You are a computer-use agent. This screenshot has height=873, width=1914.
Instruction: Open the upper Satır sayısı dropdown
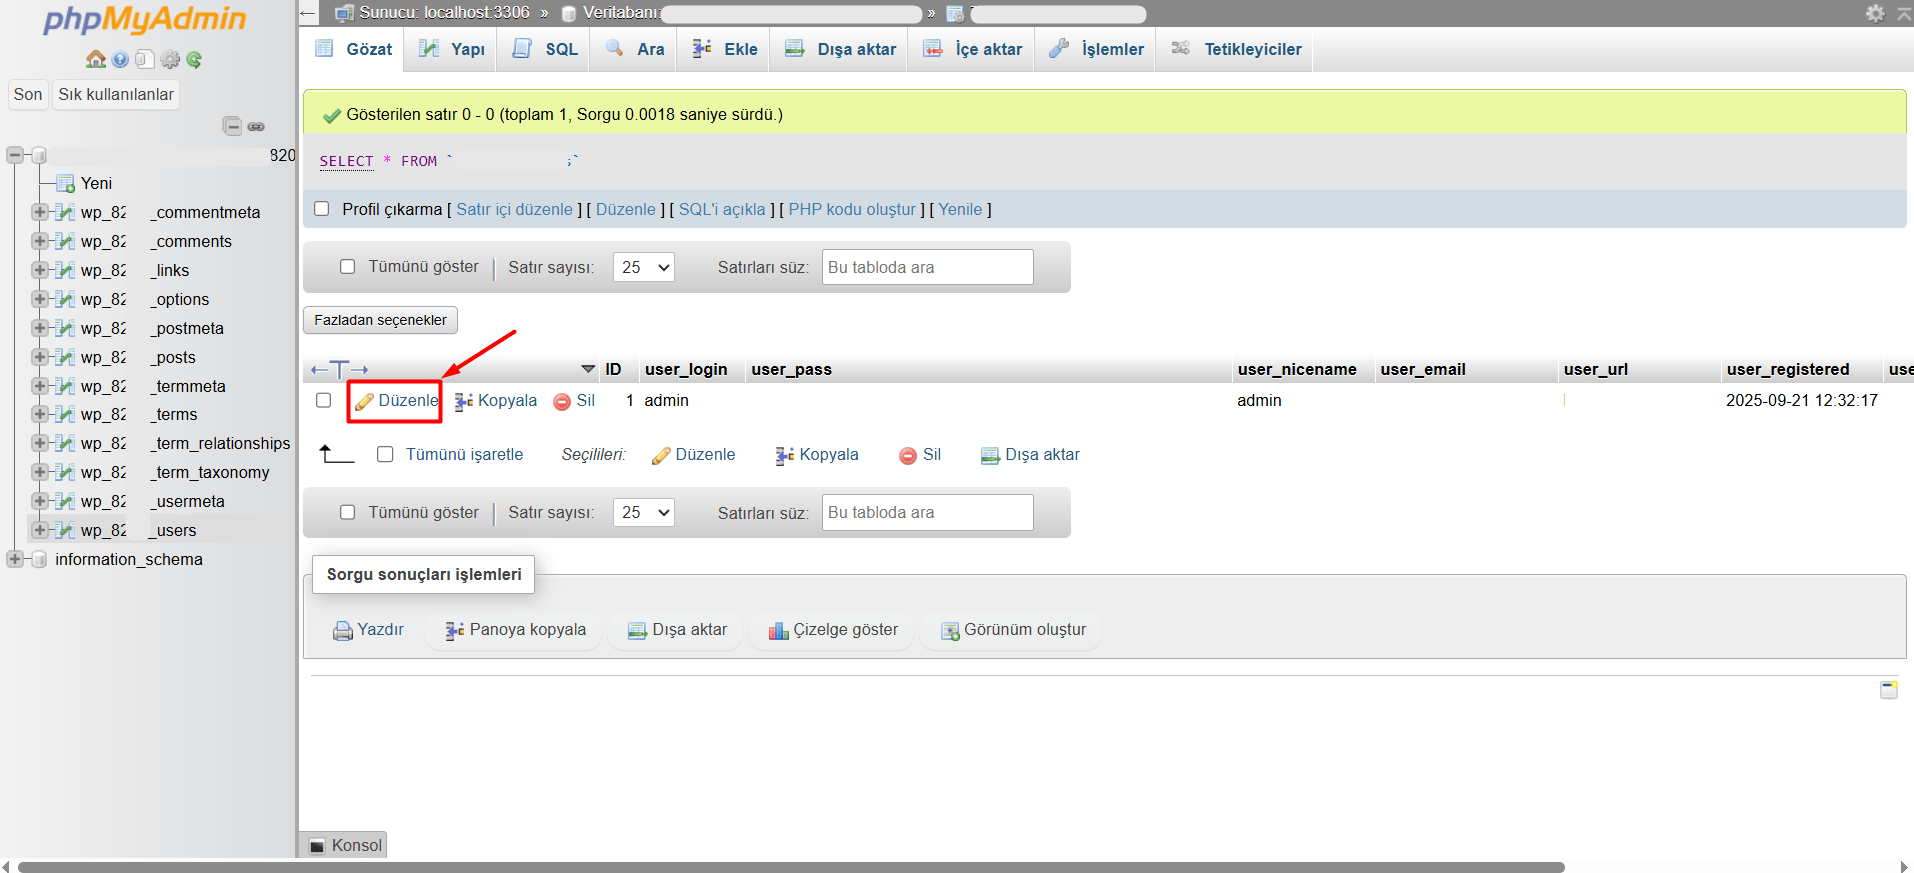pyautogui.click(x=643, y=267)
